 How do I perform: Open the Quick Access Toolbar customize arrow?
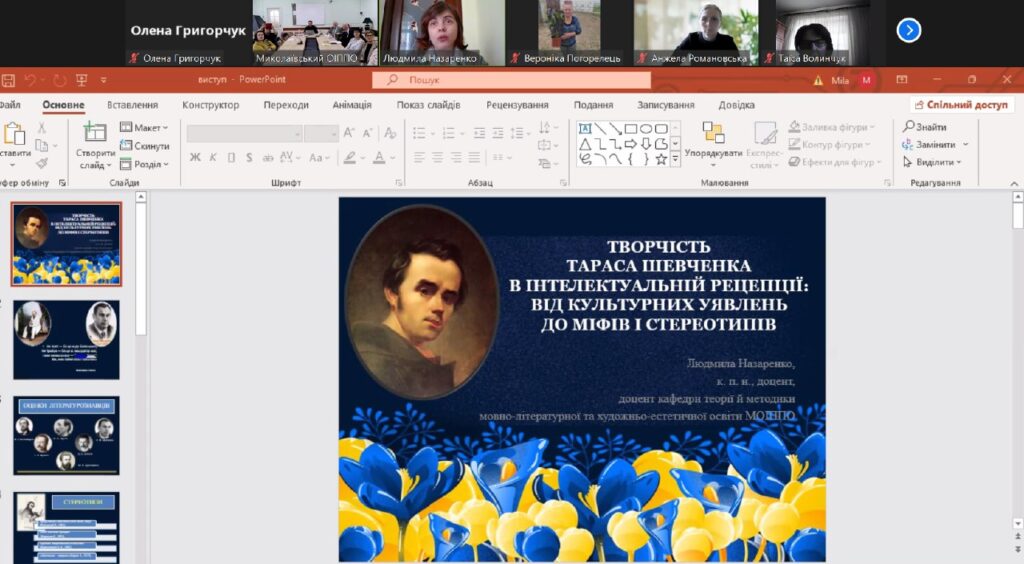(103, 80)
